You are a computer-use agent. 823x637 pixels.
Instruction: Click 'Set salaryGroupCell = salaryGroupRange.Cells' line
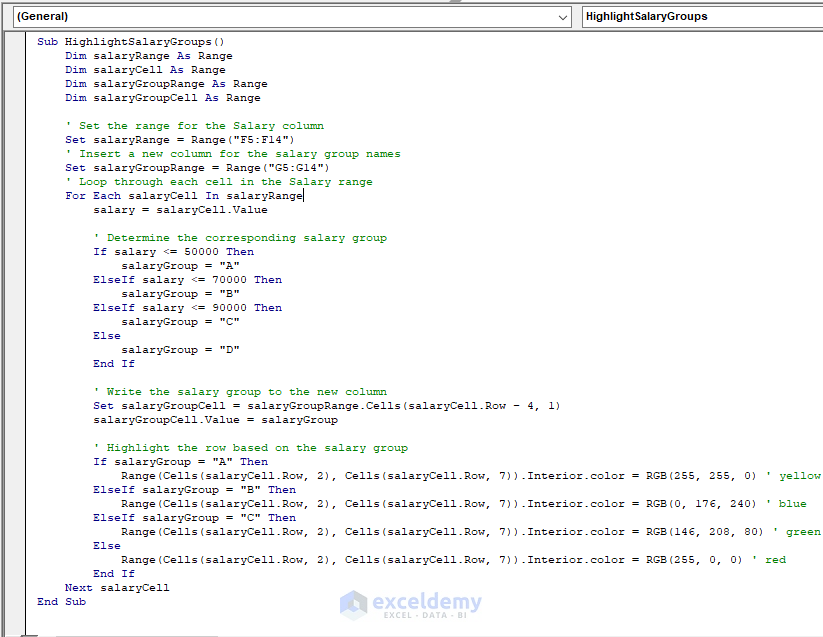click(327, 406)
